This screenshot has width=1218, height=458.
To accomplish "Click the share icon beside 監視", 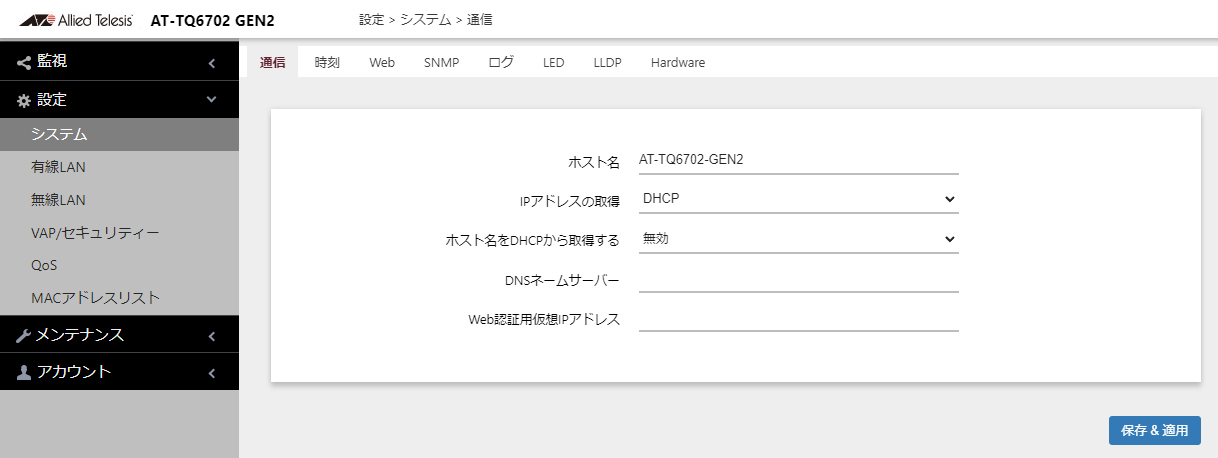I will pyautogui.click(x=24, y=62).
